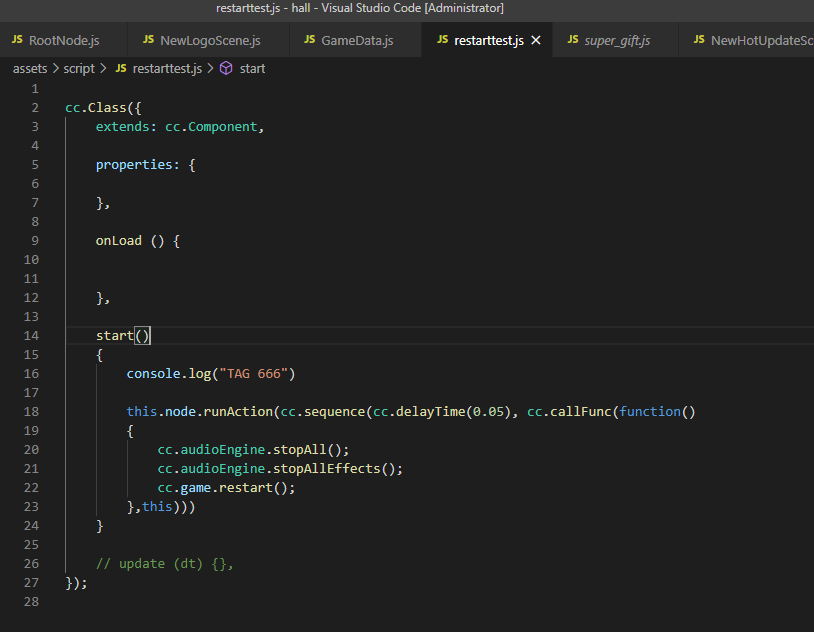Click cc.sequence on line 18

(323, 411)
